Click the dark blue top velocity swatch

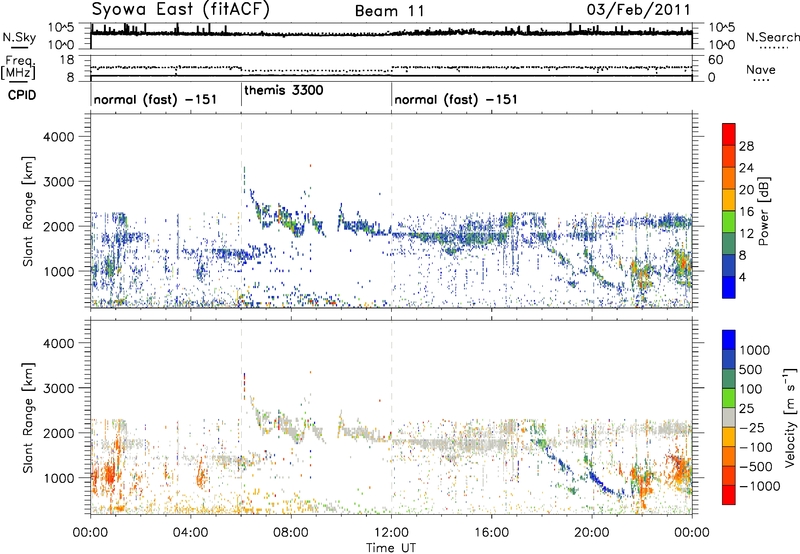point(729,340)
